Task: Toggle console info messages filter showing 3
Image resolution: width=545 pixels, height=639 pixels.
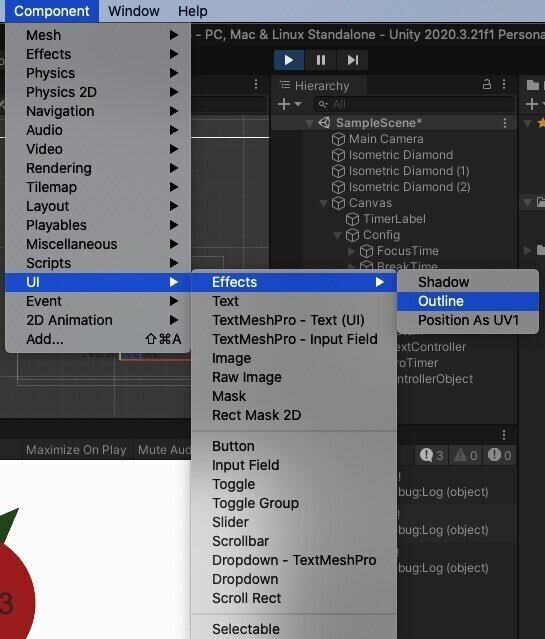Action: [431, 455]
